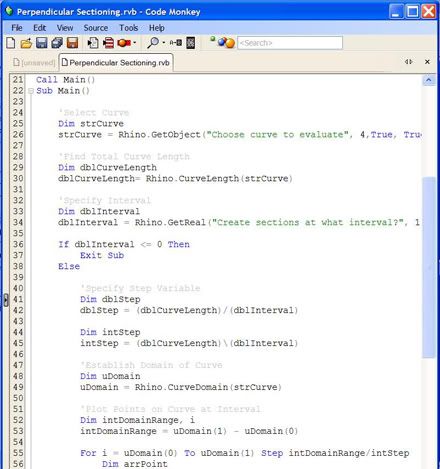The width and height of the screenshot is (440, 469).
Task: Maximize the Code Monkey window
Action: [x=412, y=12]
